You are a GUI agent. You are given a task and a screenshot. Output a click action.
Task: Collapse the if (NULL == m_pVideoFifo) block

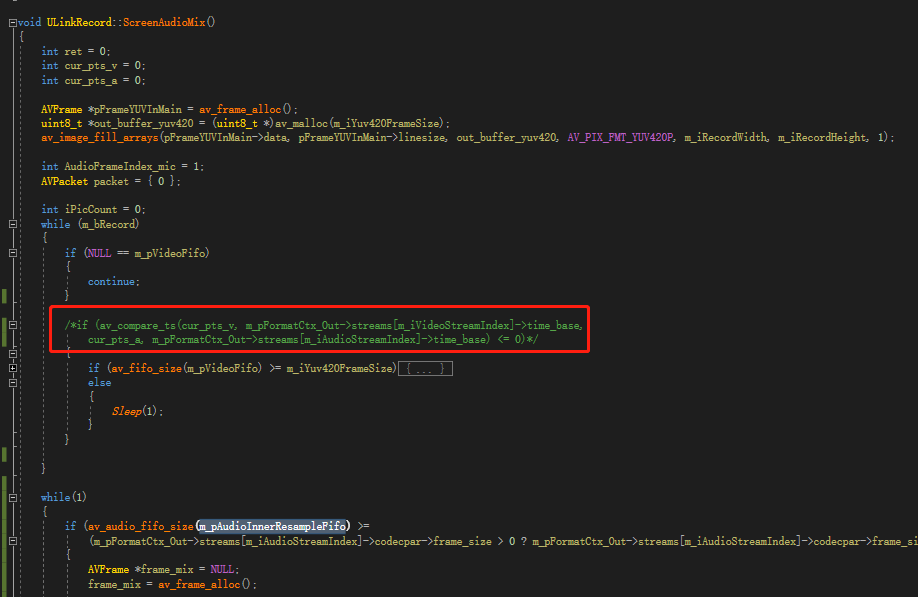pos(13,253)
